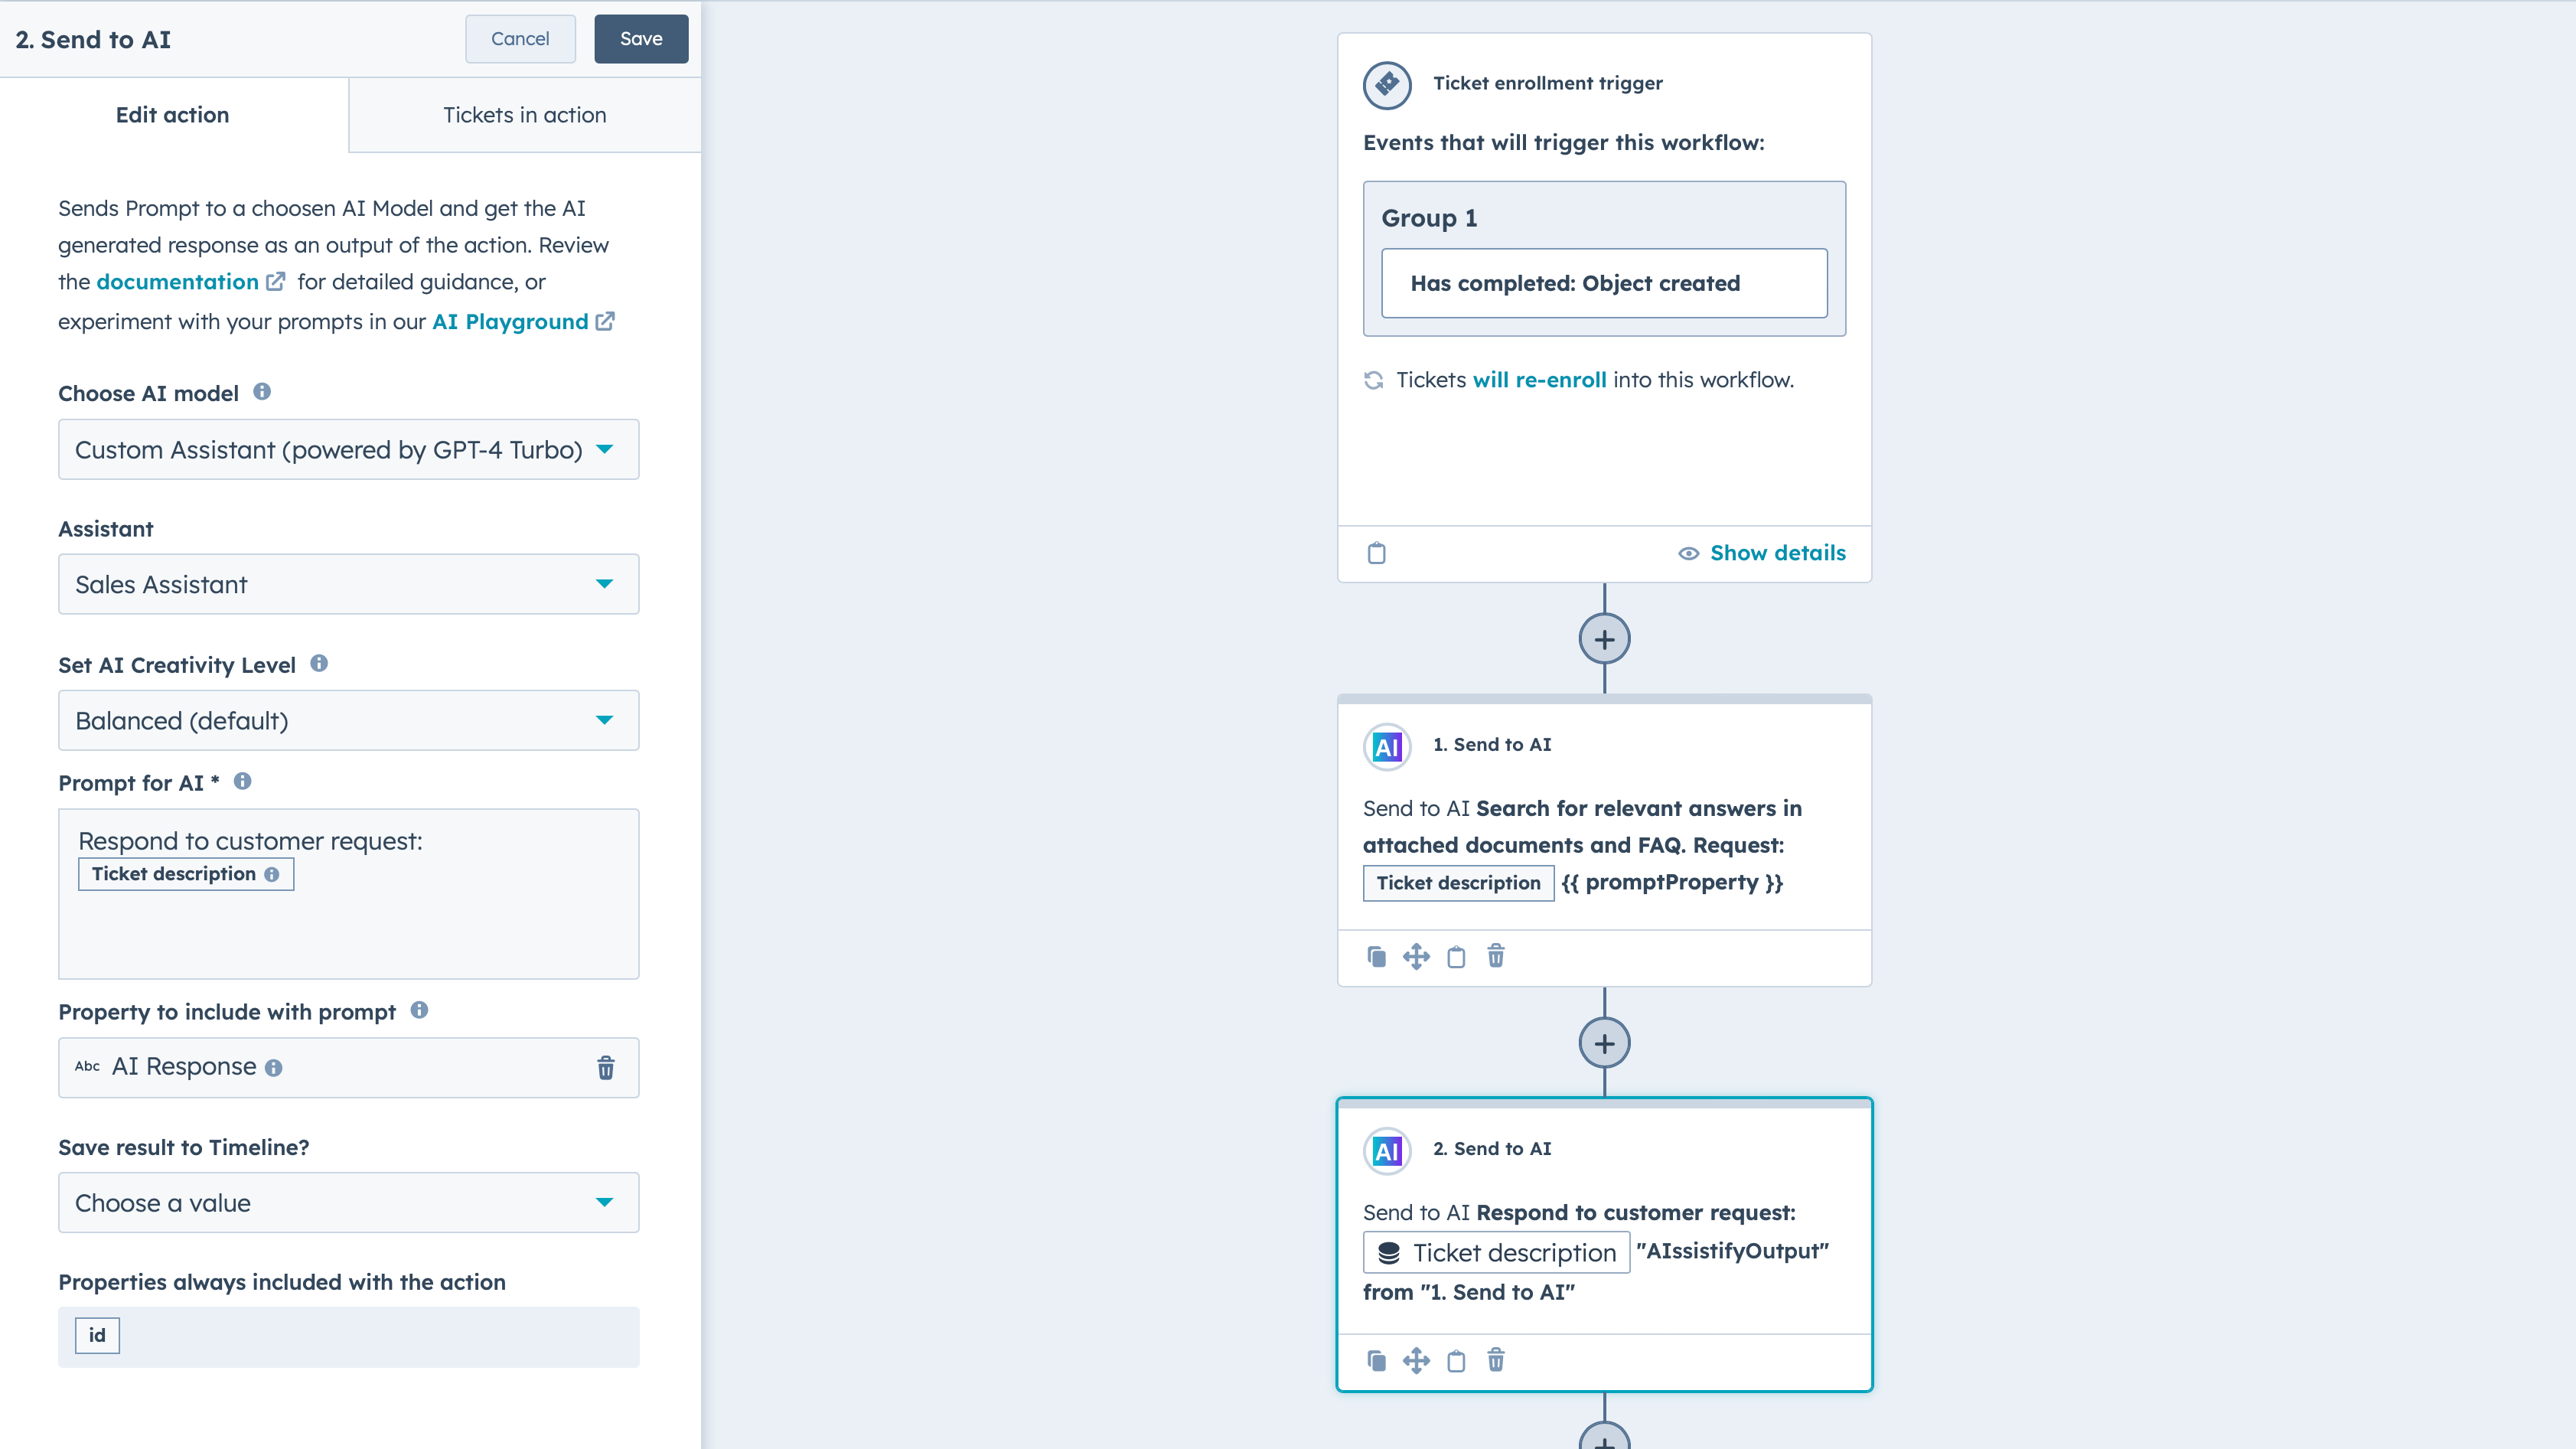The width and height of the screenshot is (2576, 1449).
Task: Click the id property tag
Action: (x=97, y=1335)
